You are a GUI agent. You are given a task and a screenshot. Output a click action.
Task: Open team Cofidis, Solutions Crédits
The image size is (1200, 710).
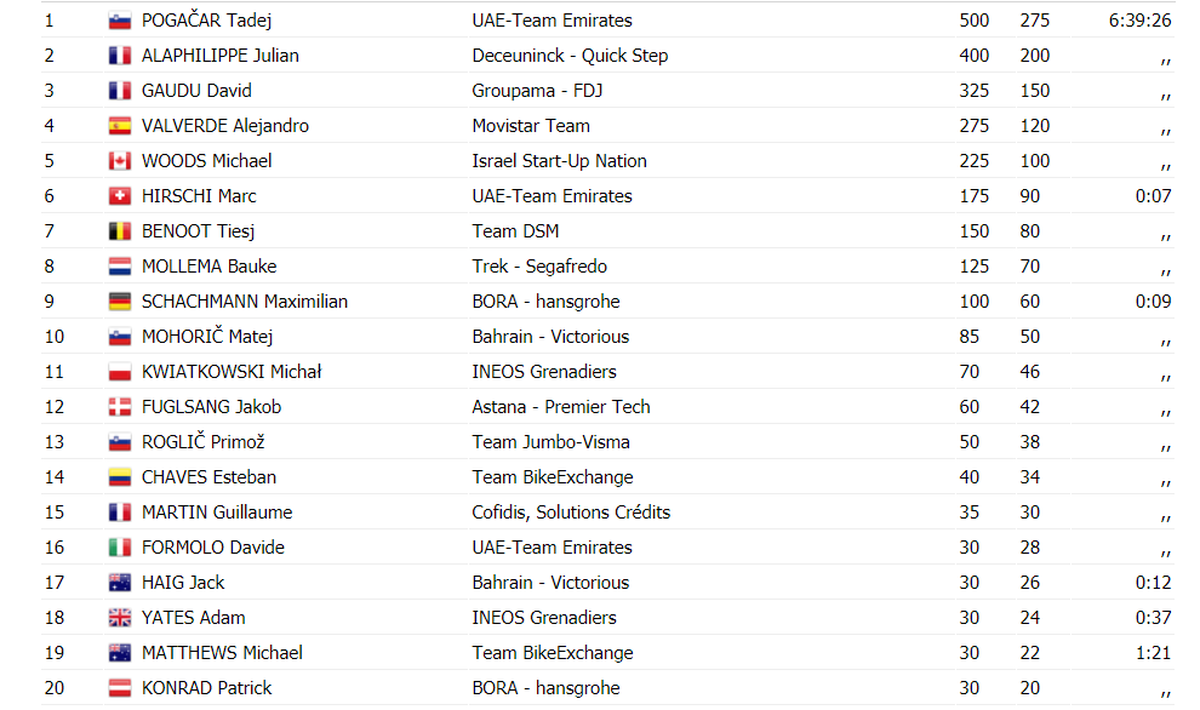pos(571,512)
